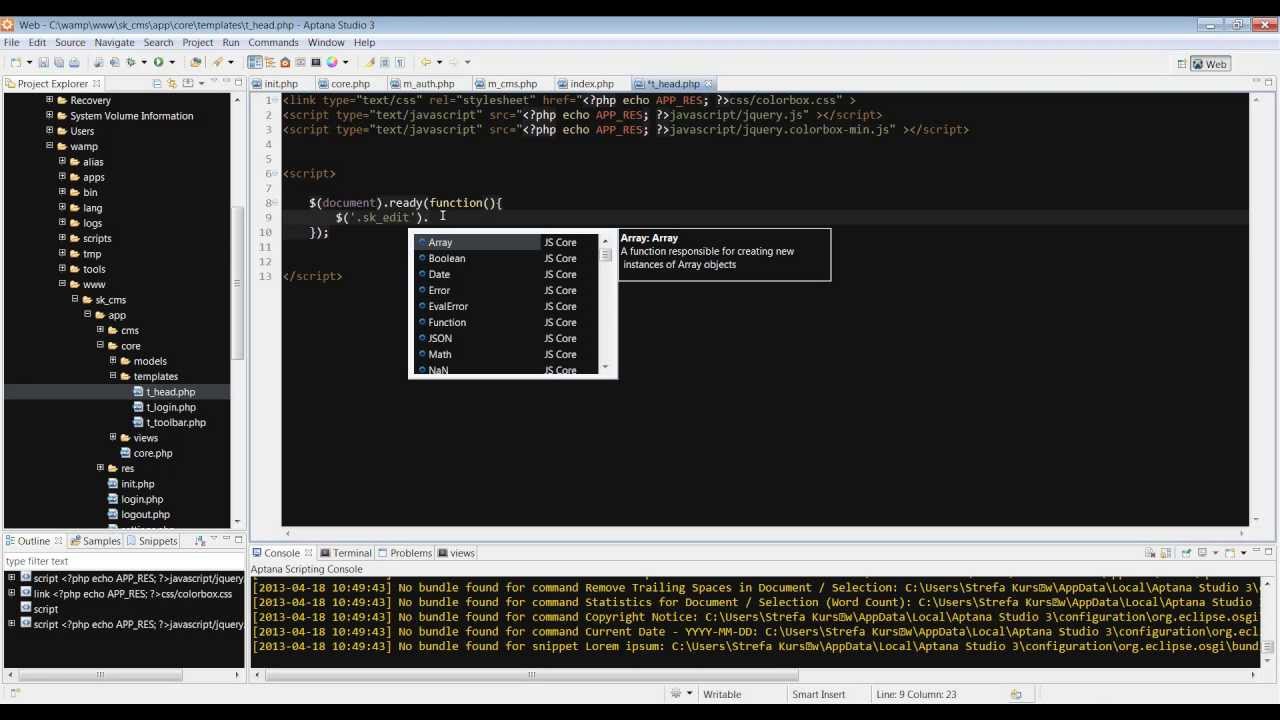Select core.php file in tree

point(153,453)
